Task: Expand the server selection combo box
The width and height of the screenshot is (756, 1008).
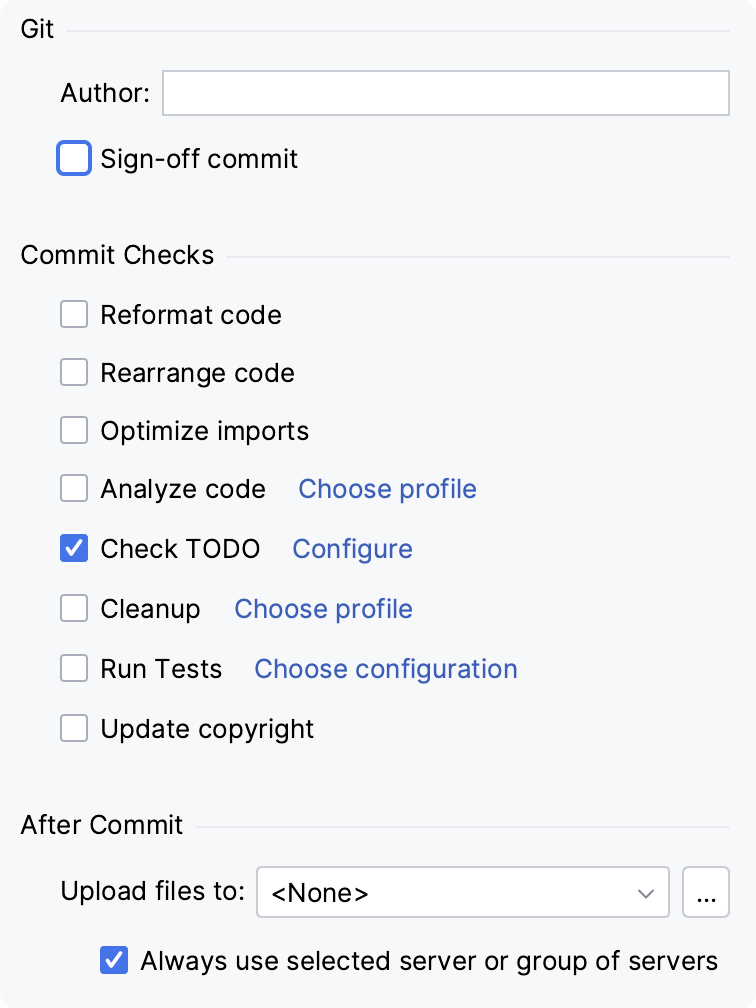Action: (x=646, y=892)
